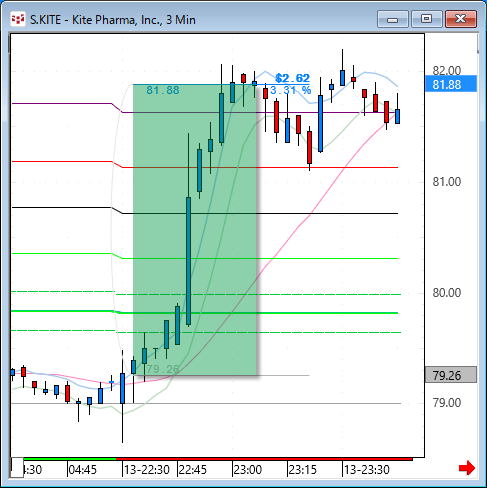Screen dimensions: 487x488
Task: Click the 13-23:30 time axis label
Action: 367,470
